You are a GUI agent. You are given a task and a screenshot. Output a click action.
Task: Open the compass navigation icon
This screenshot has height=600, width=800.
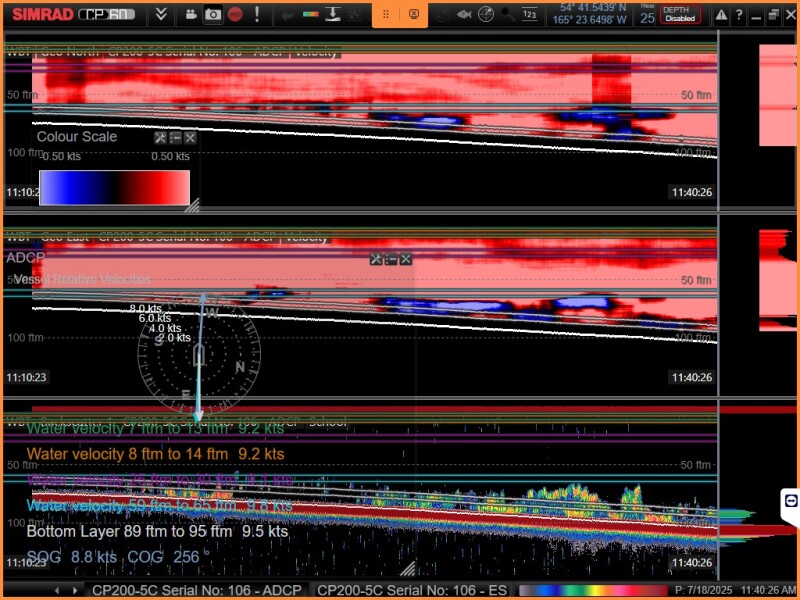click(486, 15)
